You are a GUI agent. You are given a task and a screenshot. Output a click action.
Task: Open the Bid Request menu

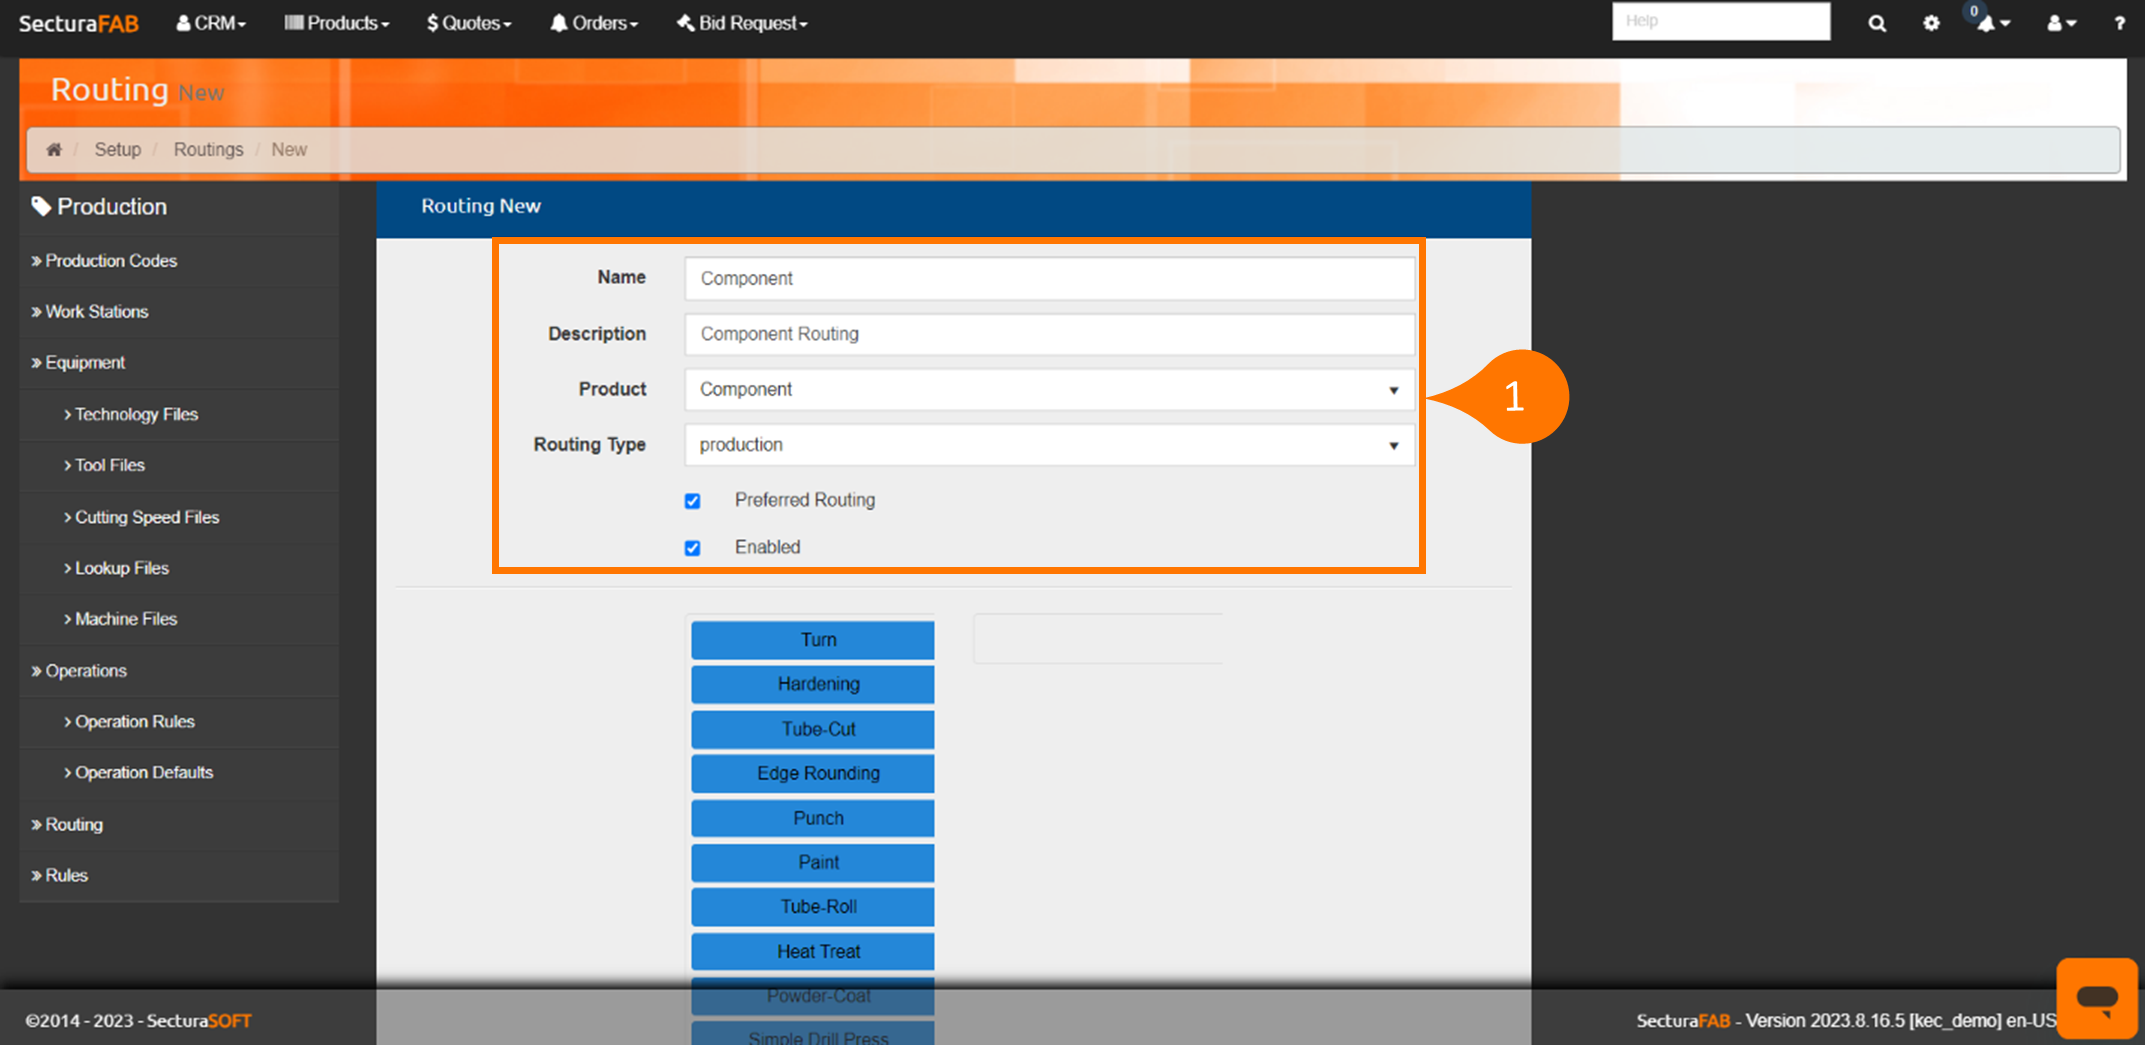(742, 23)
